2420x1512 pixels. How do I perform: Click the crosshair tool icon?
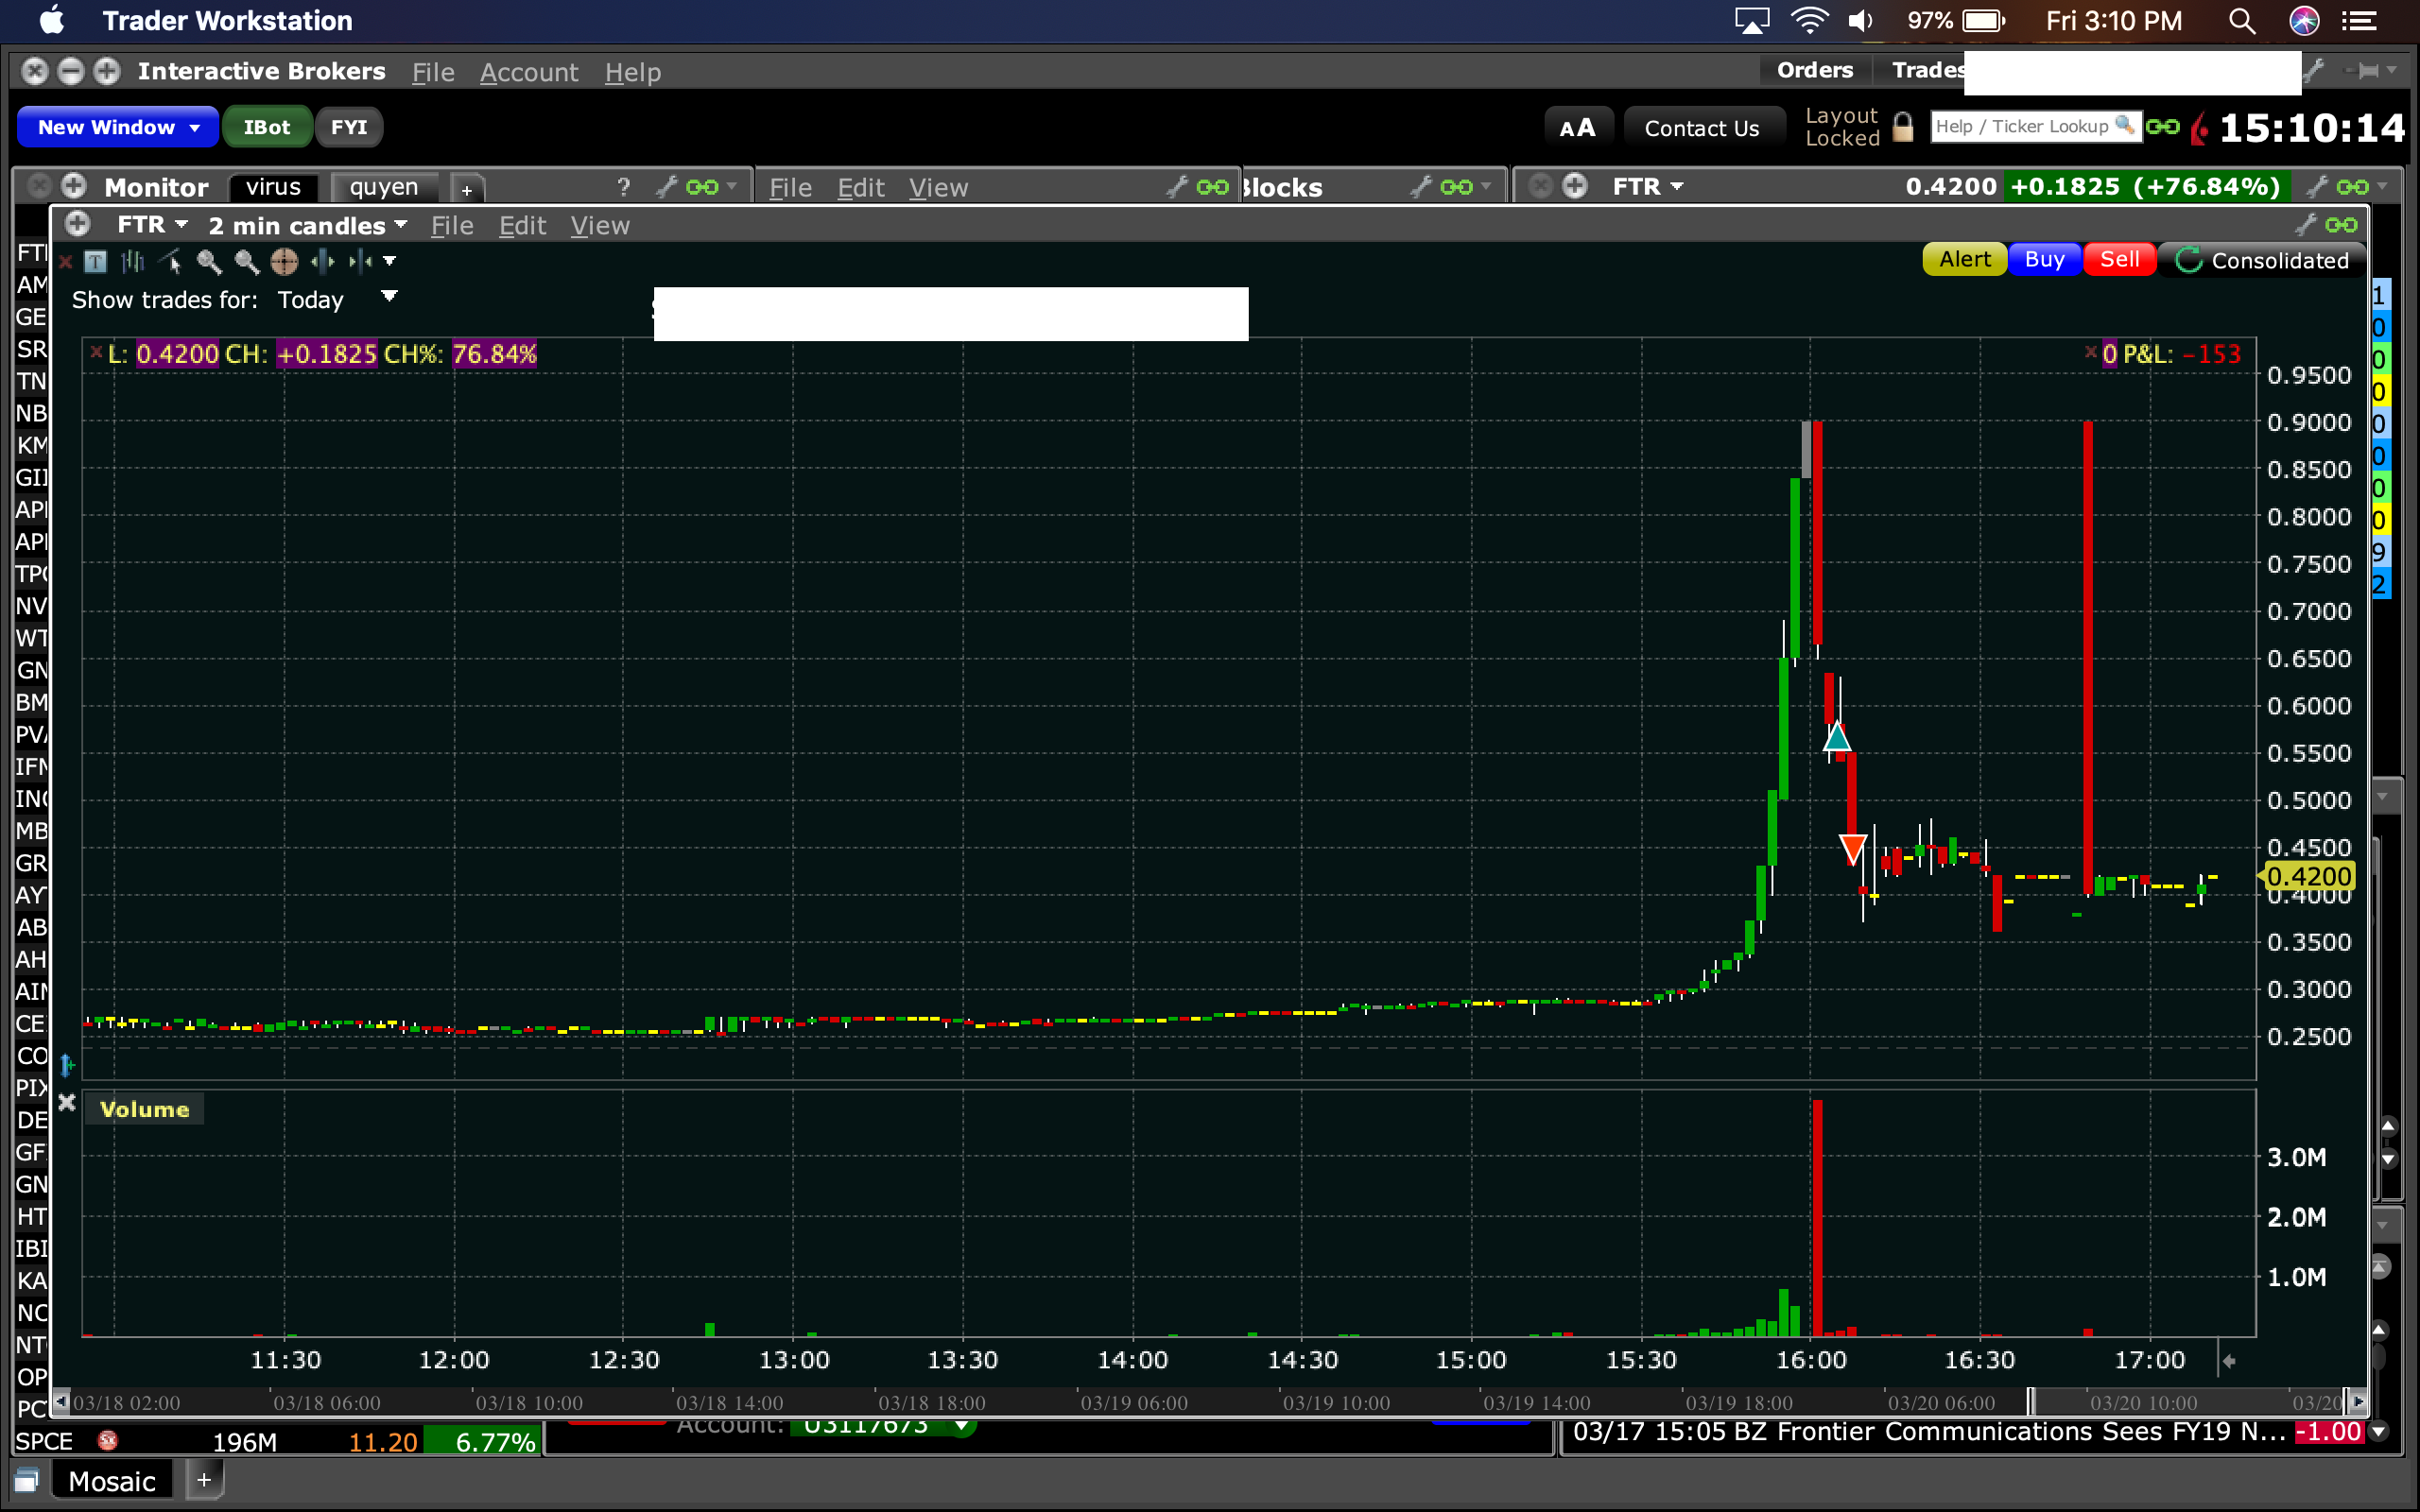[x=285, y=262]
